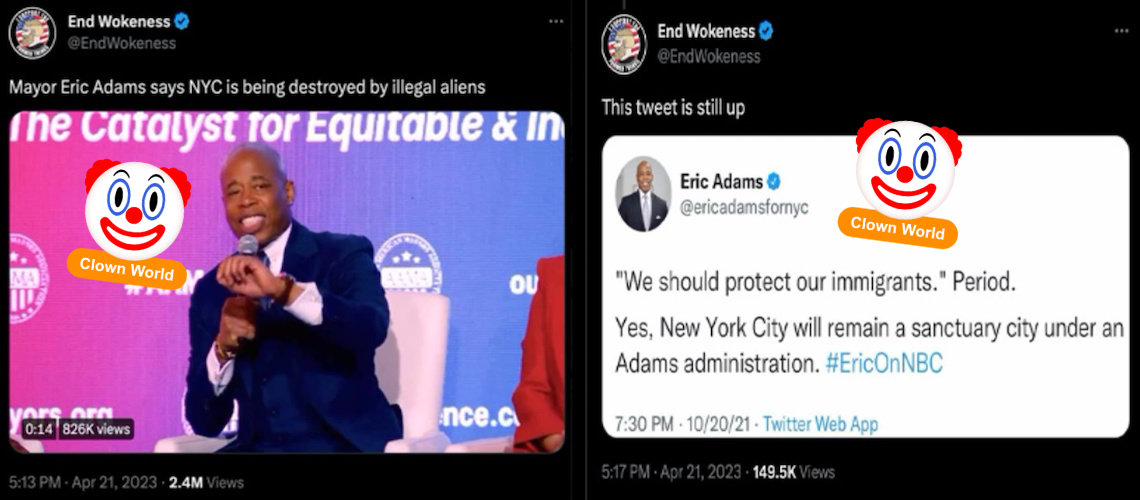Click the verified badge next to Eric Adams

pyautogui.click(x=776, y=179)
